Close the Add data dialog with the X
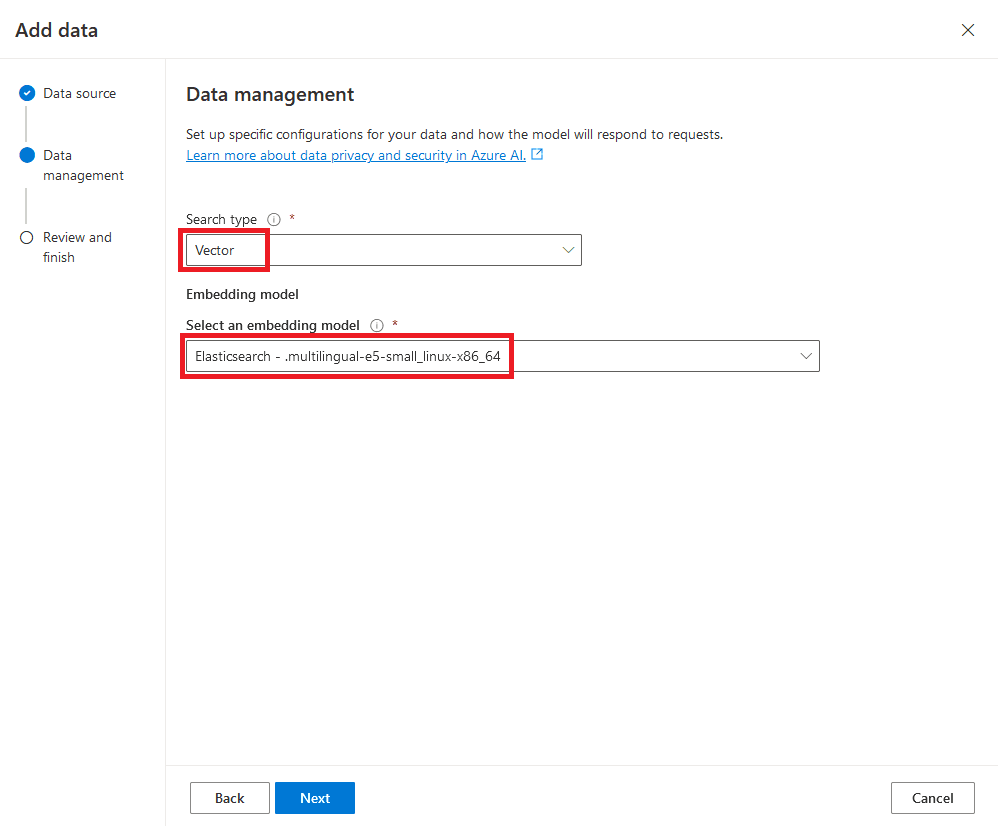998x826 pixels. tap(968, 30)
